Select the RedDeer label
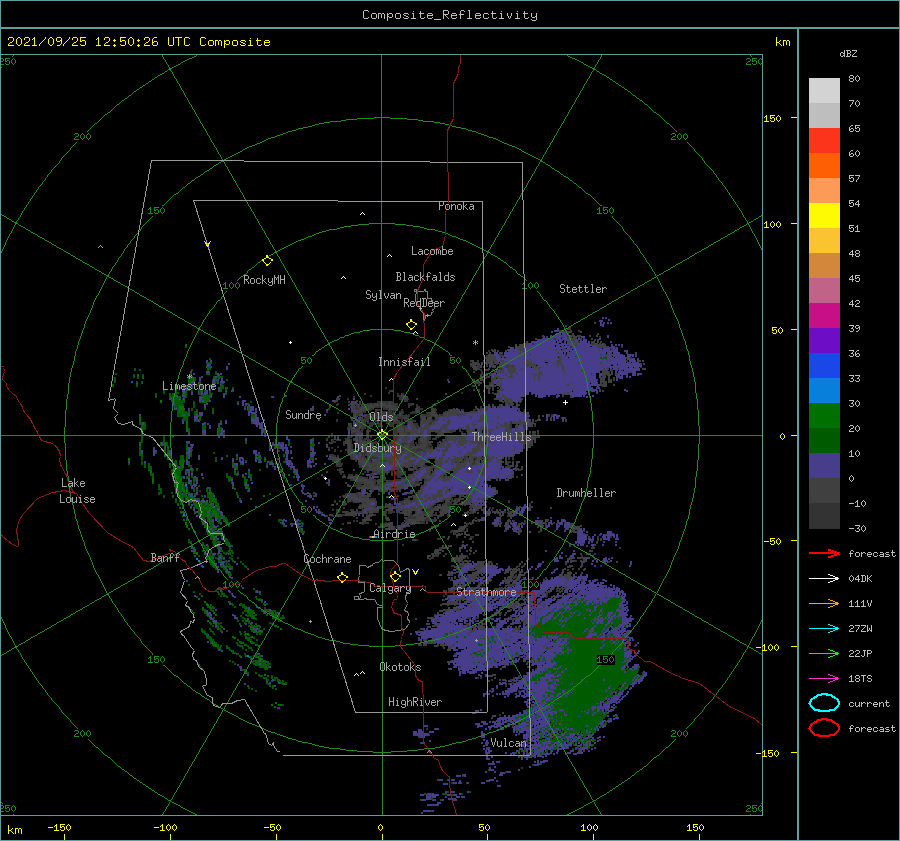 [x=424, y=303]
